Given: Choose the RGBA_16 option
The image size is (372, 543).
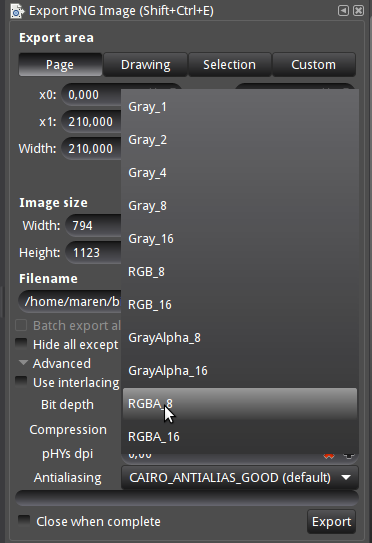Looking at the screenshot, I should [x=240, y=437].
